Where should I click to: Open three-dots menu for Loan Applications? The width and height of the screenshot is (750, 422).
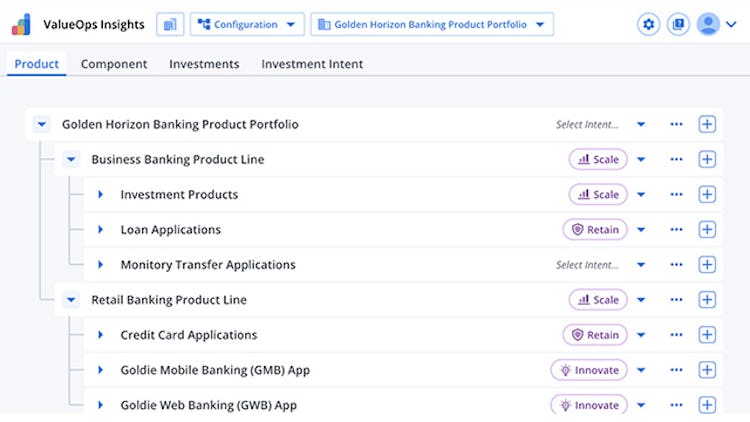[x=677, y=230]
